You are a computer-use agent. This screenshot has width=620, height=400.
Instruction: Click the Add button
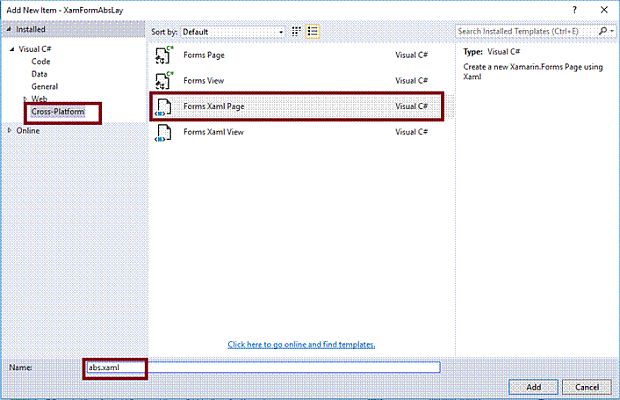tap(533, 387)
